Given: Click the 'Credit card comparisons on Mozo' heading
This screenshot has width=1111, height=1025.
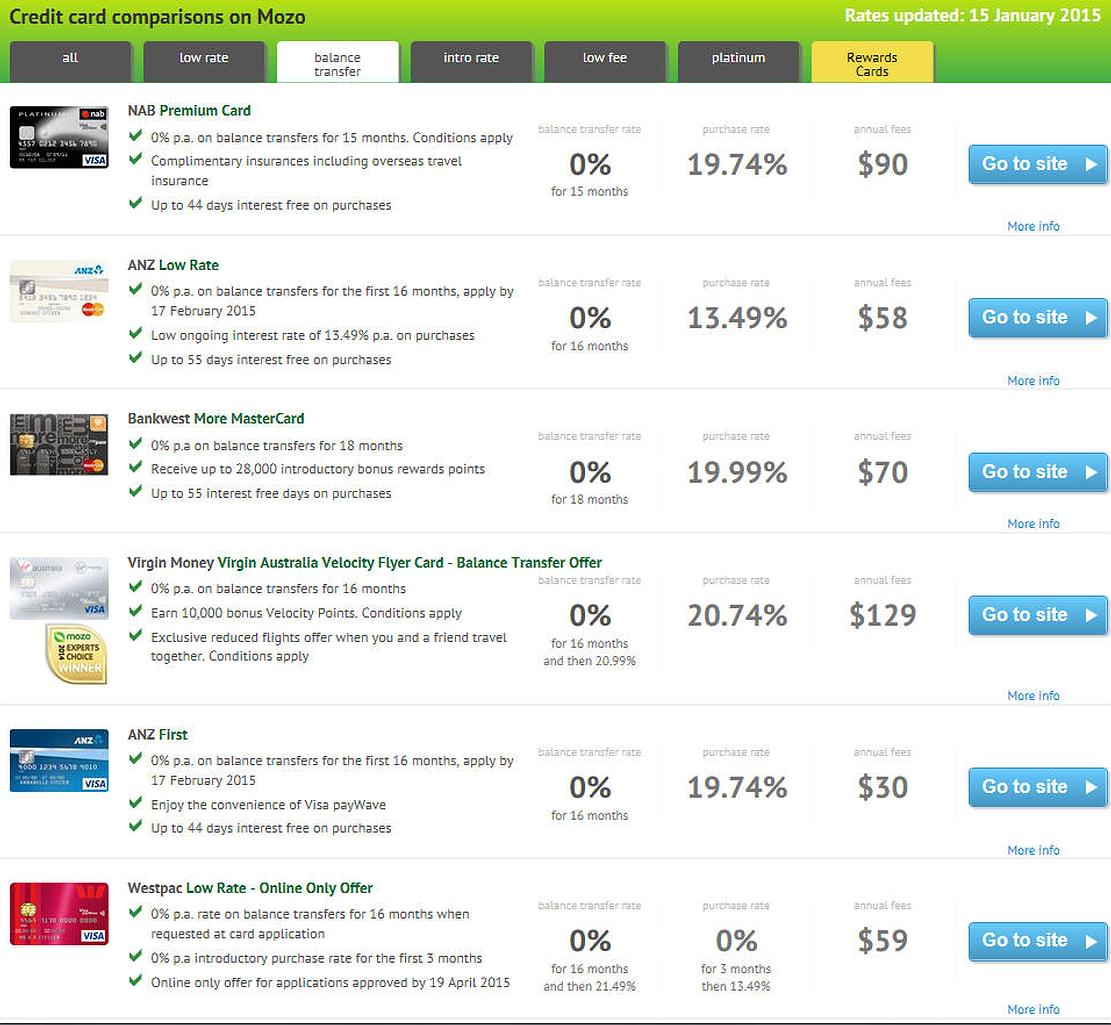Looking at the screenshot, I should point(157,16).
